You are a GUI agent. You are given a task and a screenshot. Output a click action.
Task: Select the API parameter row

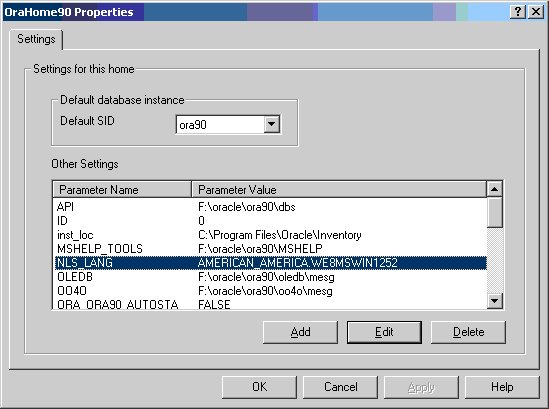(x=270, y=207)
